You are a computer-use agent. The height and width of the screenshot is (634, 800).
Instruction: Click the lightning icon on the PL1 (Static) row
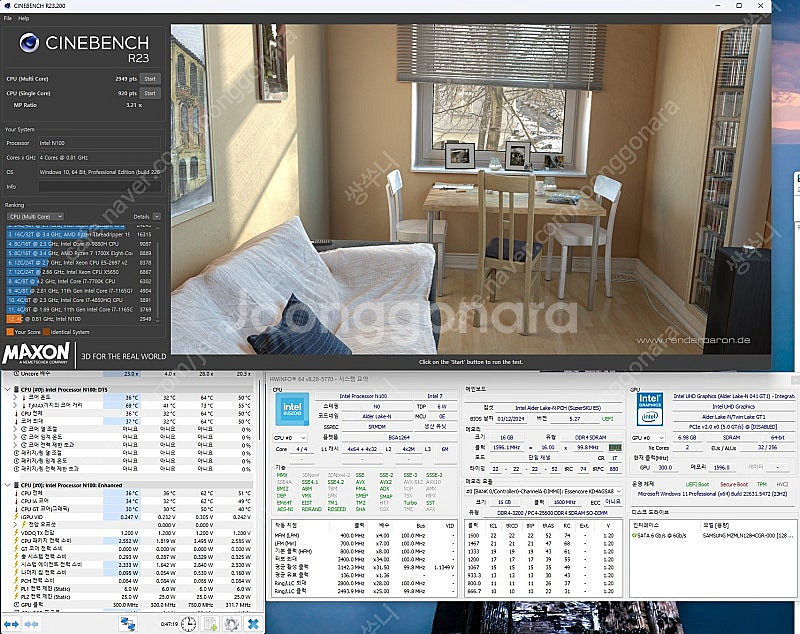click(x=16, y=589)
